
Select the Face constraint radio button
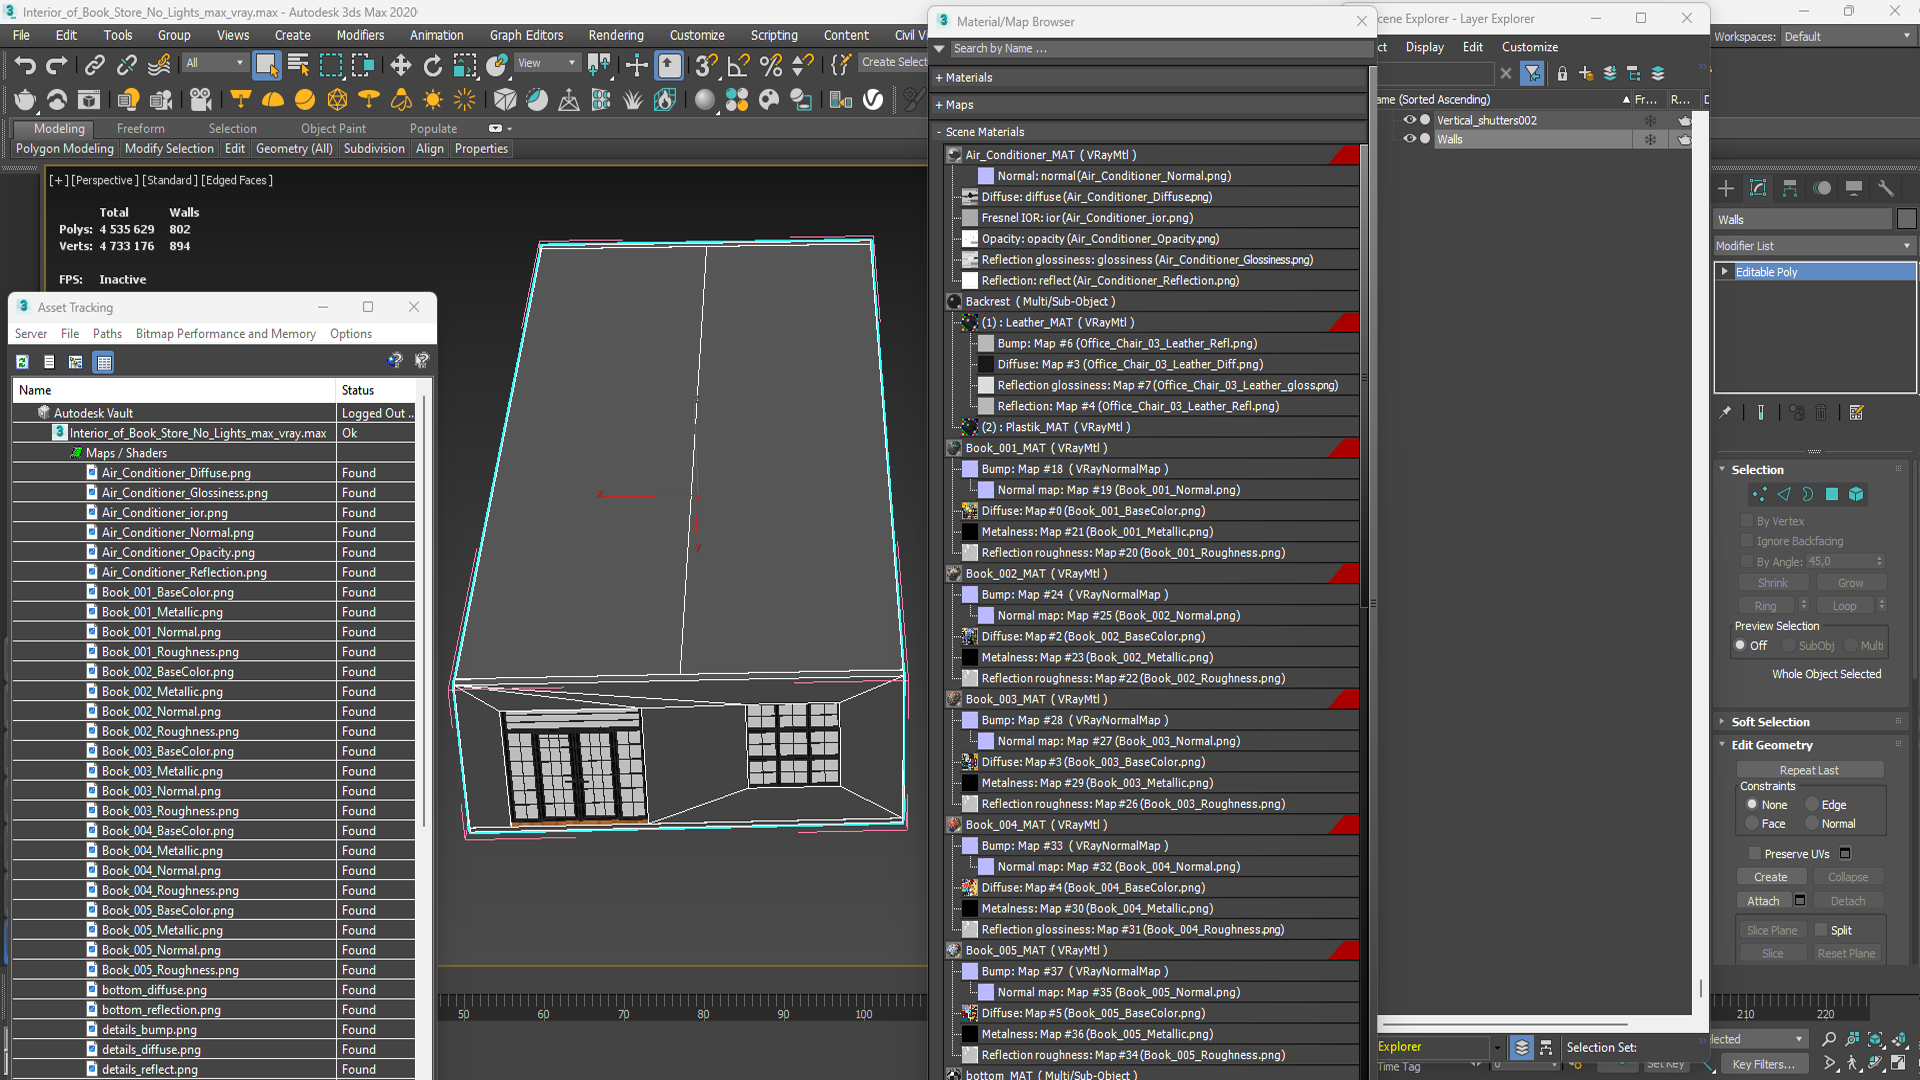(x=1752, y=823)
